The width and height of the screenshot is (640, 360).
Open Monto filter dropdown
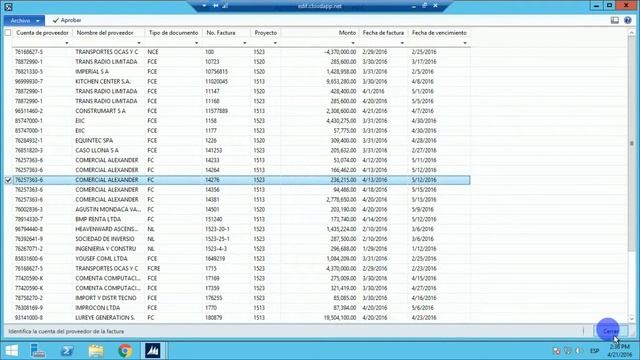pyautogui.click(x=353, y=43)
